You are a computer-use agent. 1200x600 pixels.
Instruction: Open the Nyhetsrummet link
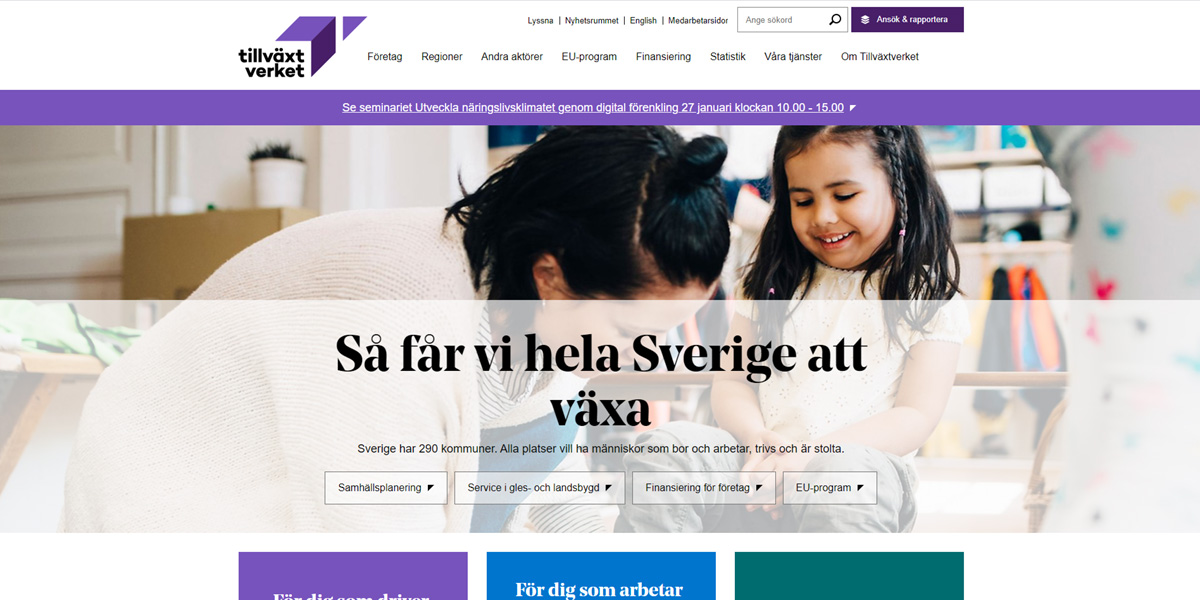pyautogui.click(x=592, y=21)
